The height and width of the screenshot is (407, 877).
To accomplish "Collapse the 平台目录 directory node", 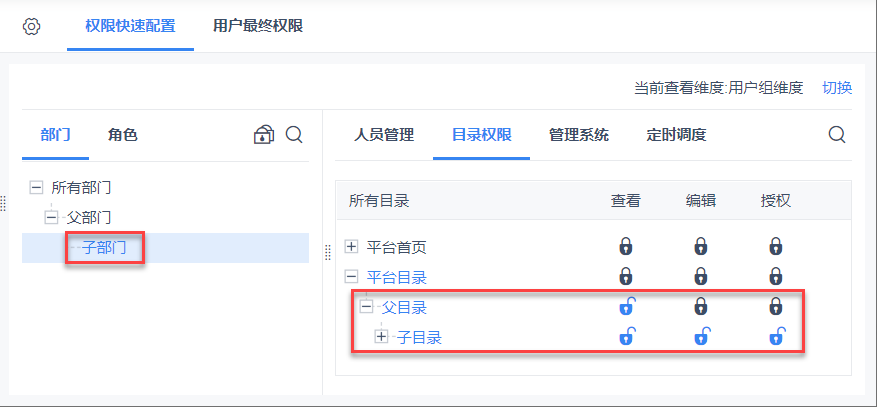I will click(x=351, y=277).
